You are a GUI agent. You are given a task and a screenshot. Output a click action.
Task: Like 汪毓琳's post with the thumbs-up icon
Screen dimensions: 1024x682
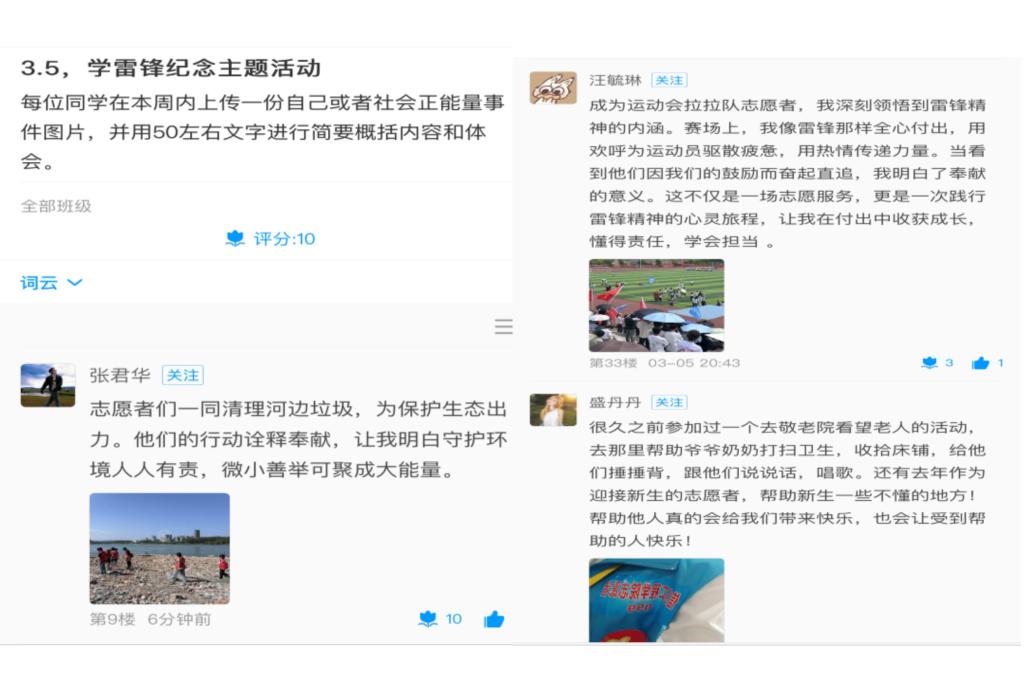click(980, 363)
